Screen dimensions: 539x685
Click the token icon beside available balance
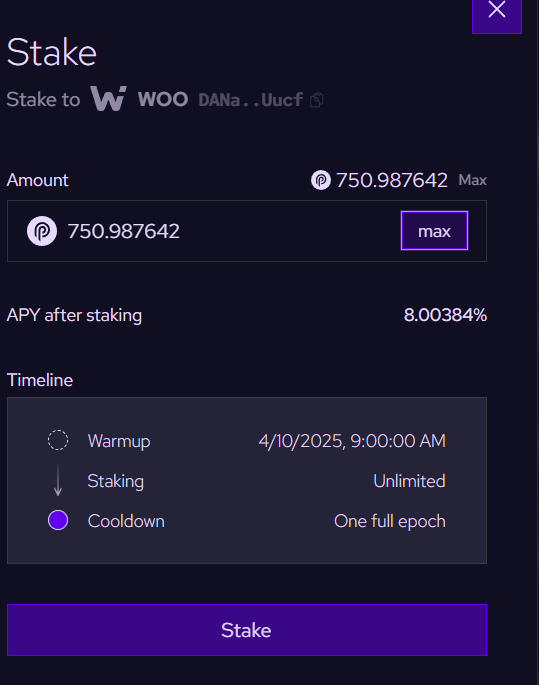(x=321, y=180)
